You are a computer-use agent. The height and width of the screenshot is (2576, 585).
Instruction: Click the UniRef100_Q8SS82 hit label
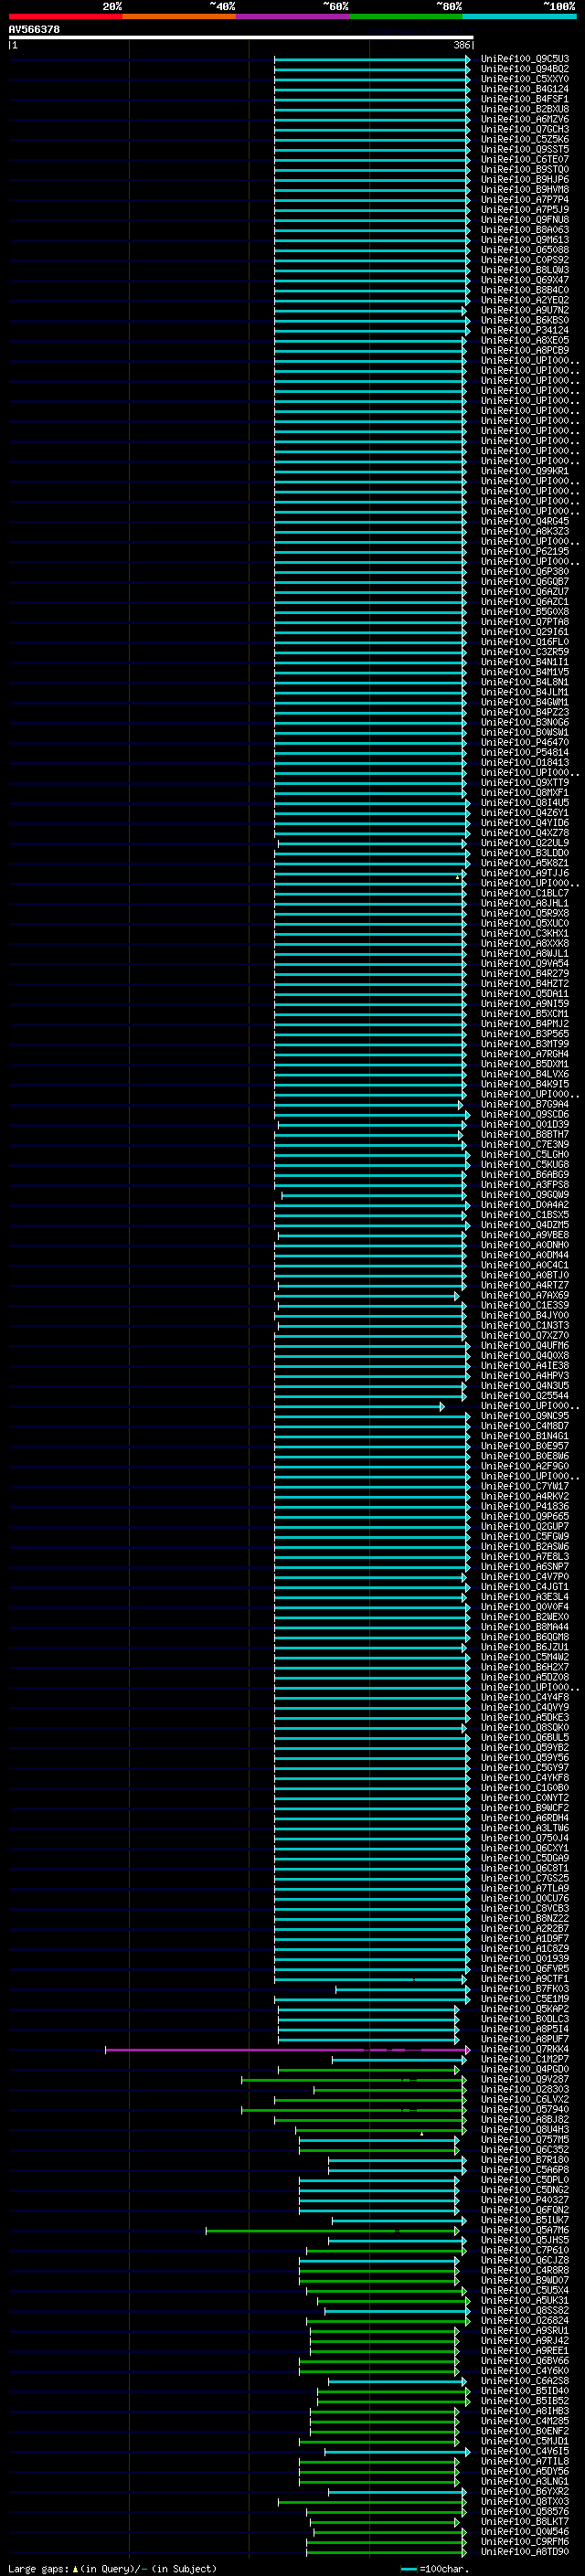(525, 2311)
